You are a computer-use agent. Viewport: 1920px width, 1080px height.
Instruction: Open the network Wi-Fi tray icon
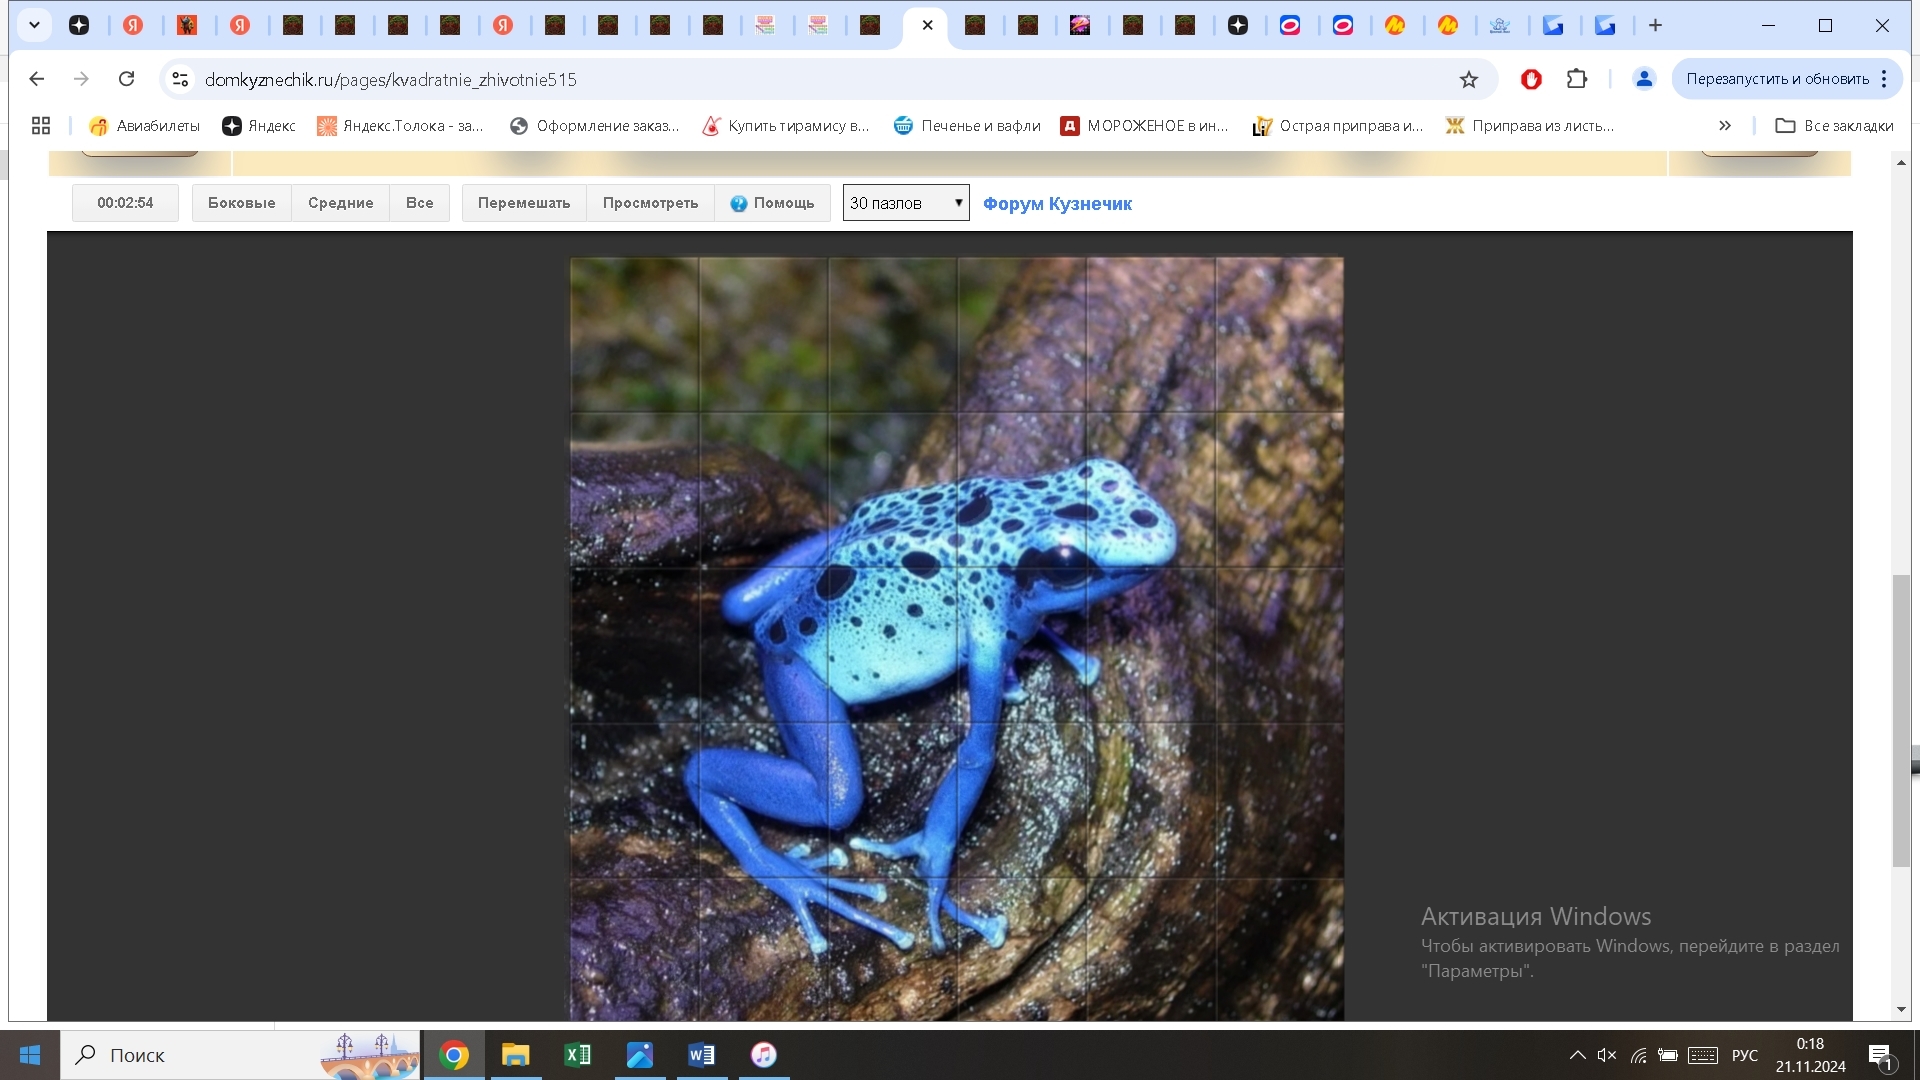[x=1638, y=1055]
